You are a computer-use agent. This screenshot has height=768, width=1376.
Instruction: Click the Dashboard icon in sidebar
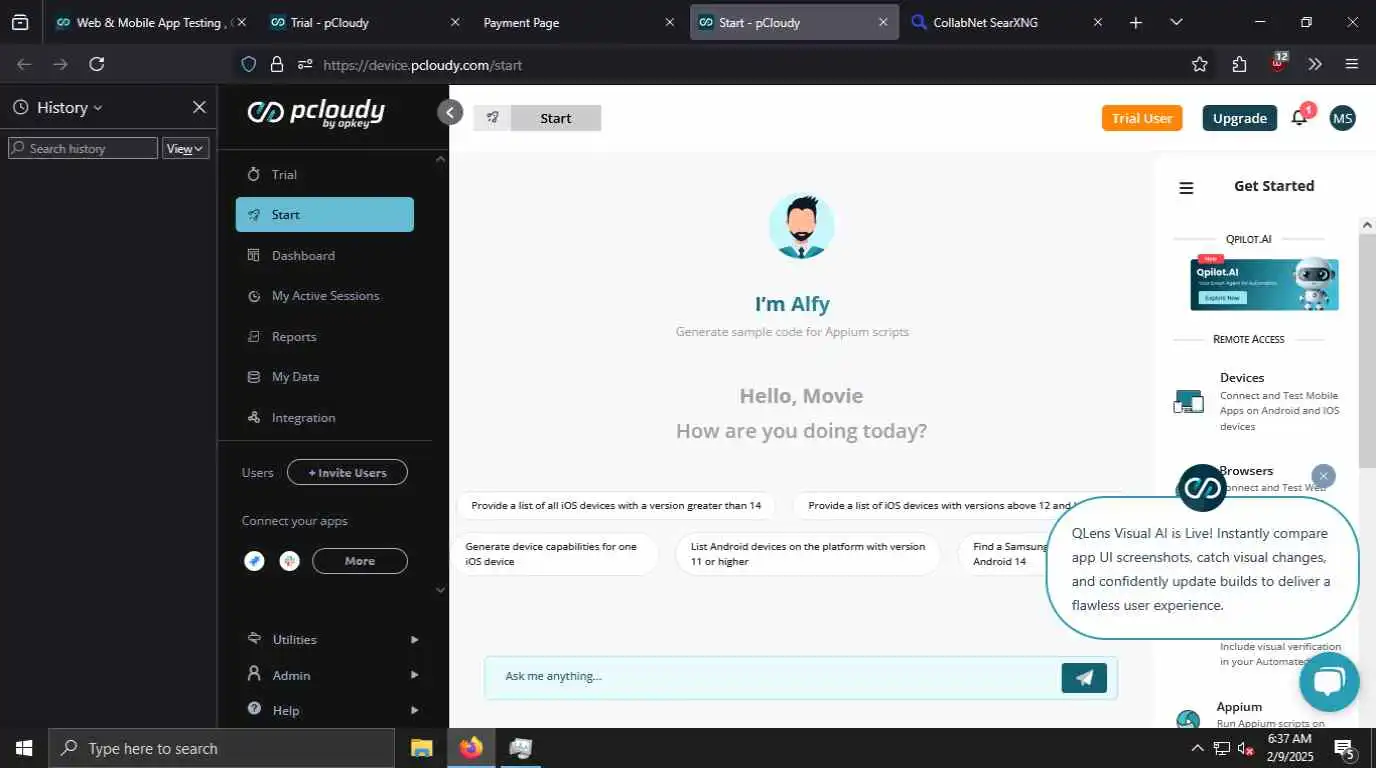click(x=253, y=255)
